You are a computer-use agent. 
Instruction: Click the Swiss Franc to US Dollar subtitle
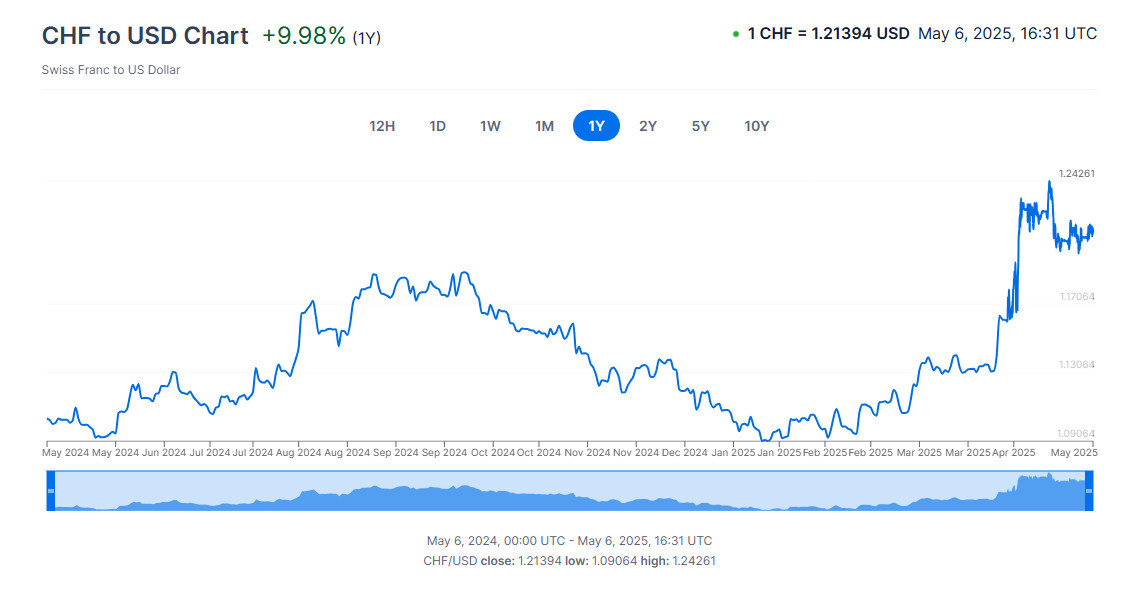(111, 70)
